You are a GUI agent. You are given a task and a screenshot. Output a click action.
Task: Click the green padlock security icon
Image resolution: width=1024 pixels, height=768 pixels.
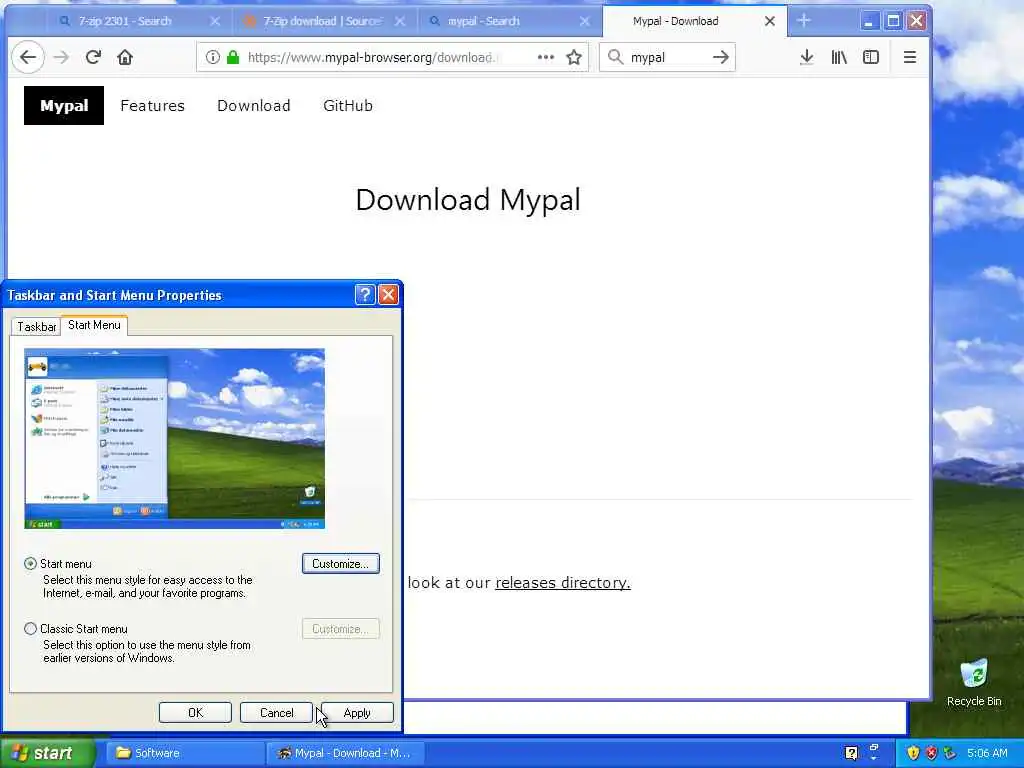tap(232, 57)
